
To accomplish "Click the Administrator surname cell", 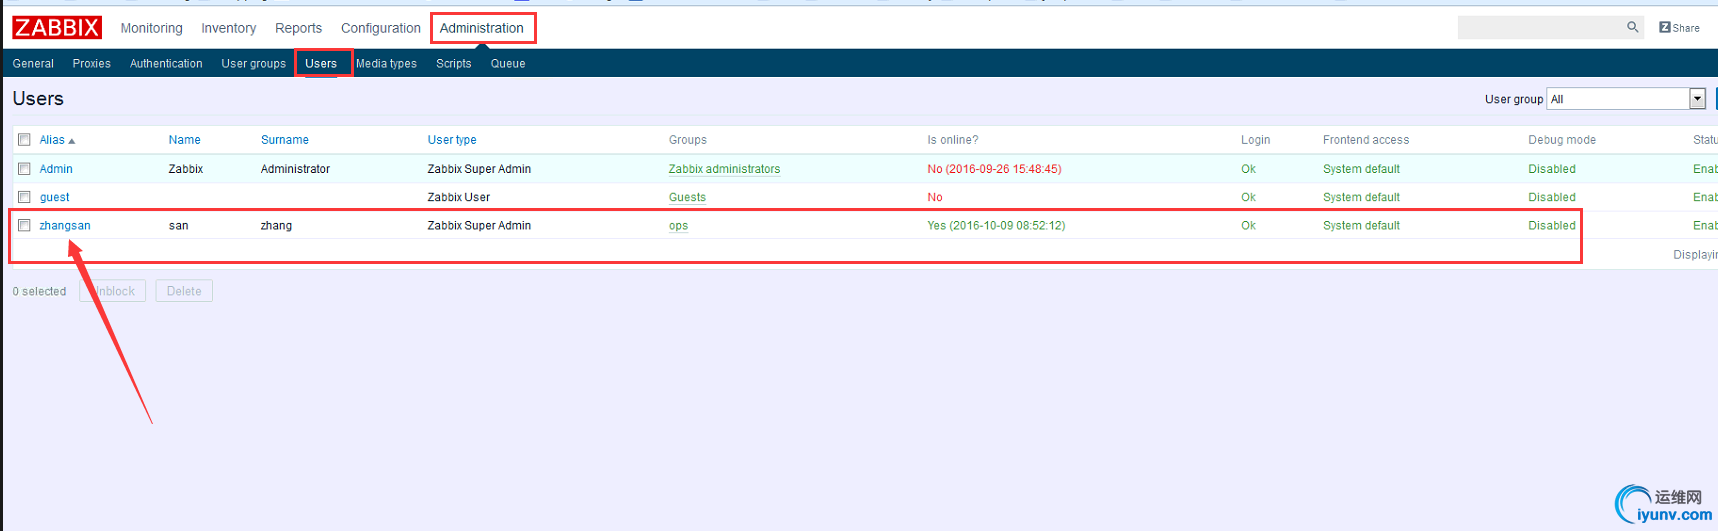I will [x=295, y=169].
